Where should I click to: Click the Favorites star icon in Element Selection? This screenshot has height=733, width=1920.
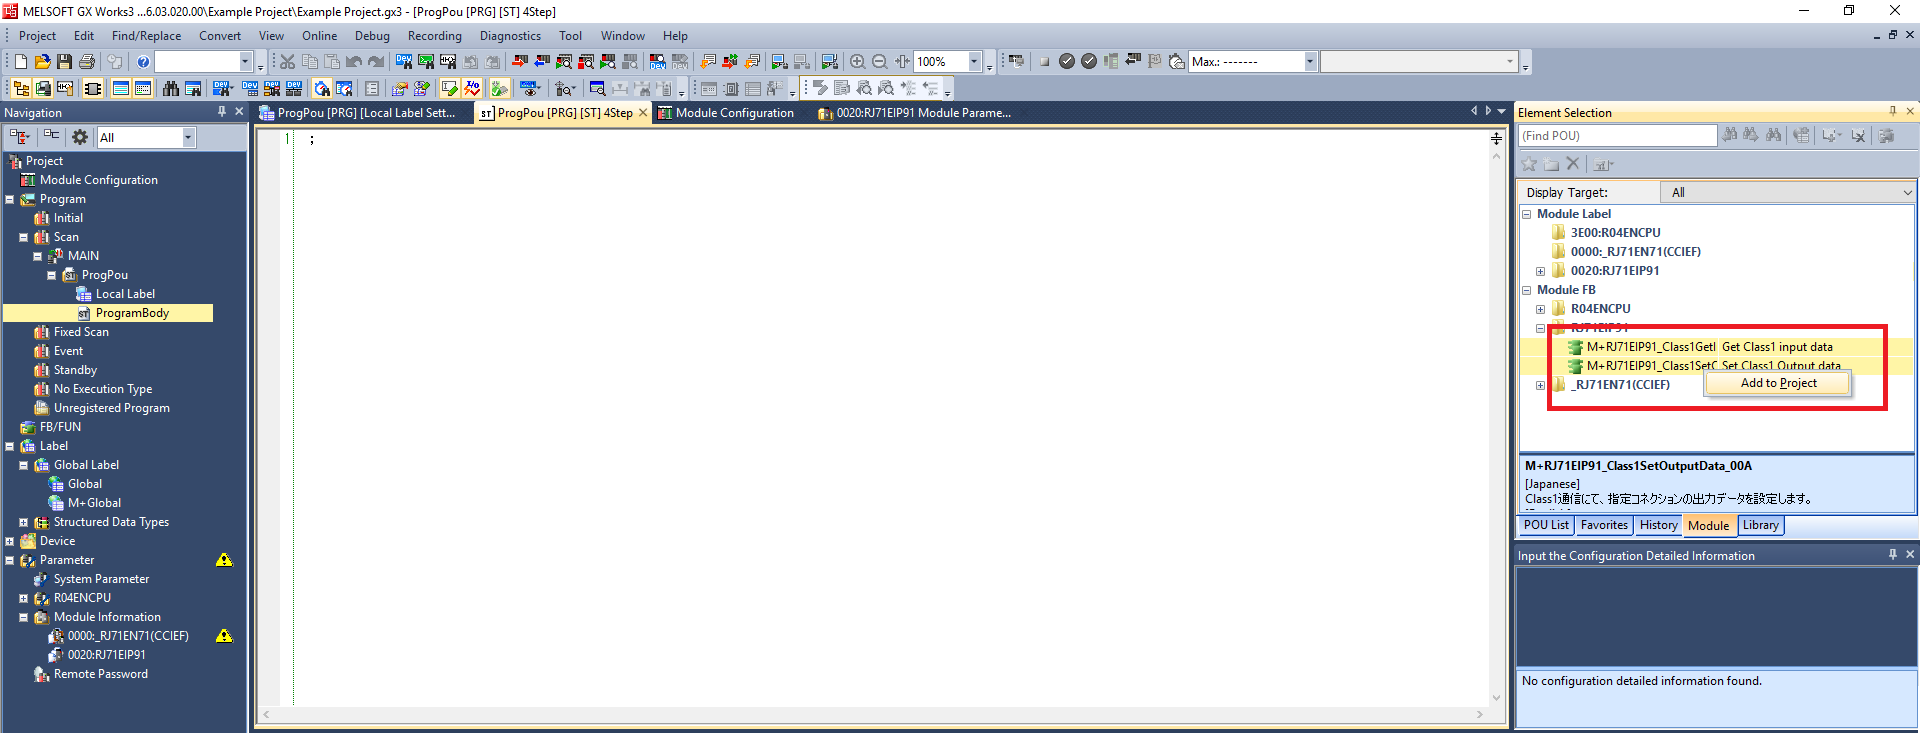[1529, 164]
